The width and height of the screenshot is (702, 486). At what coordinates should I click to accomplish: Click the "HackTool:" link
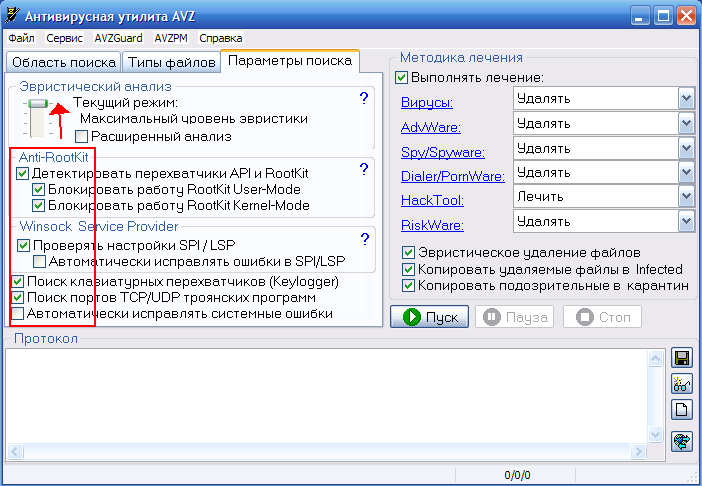coord(432,200)
